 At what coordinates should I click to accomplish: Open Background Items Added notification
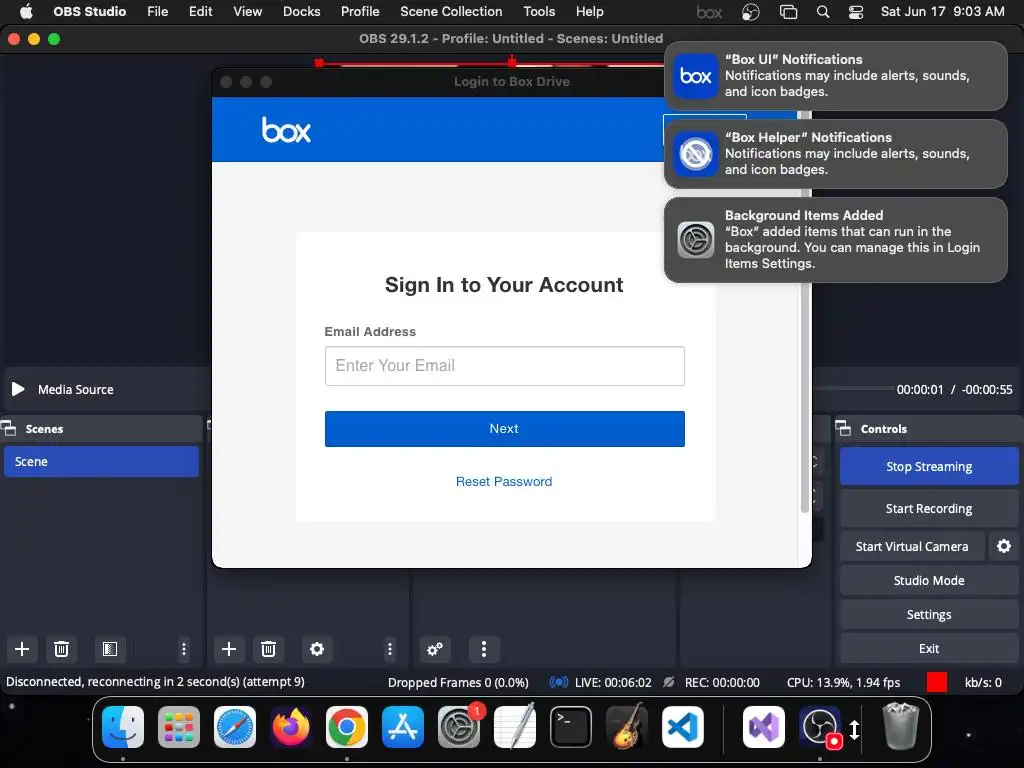[x=835, y=240]
